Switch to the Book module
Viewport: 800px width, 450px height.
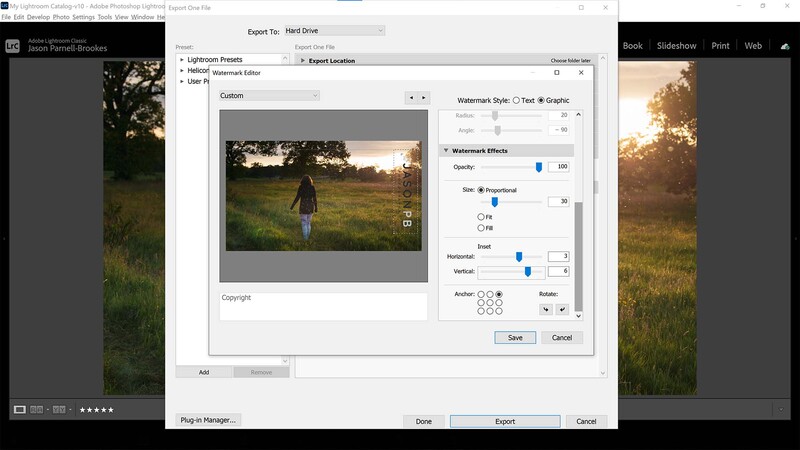pos(633,46)
